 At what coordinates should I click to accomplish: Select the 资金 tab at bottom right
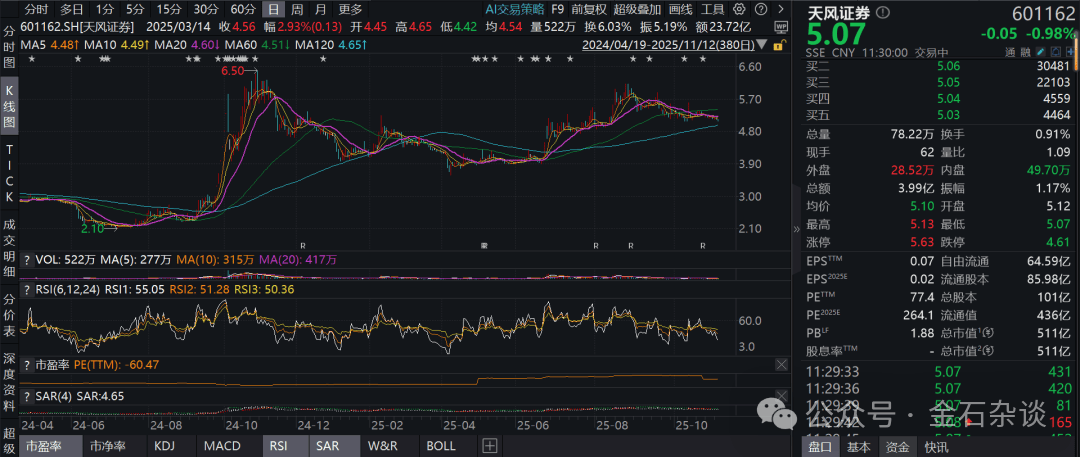(x=899, y=447)
